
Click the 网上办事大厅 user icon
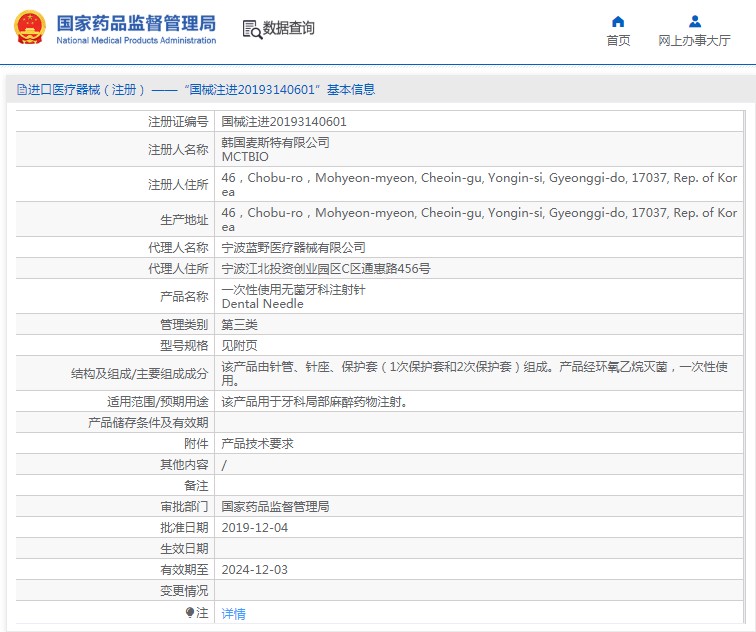tap(694, 21)
